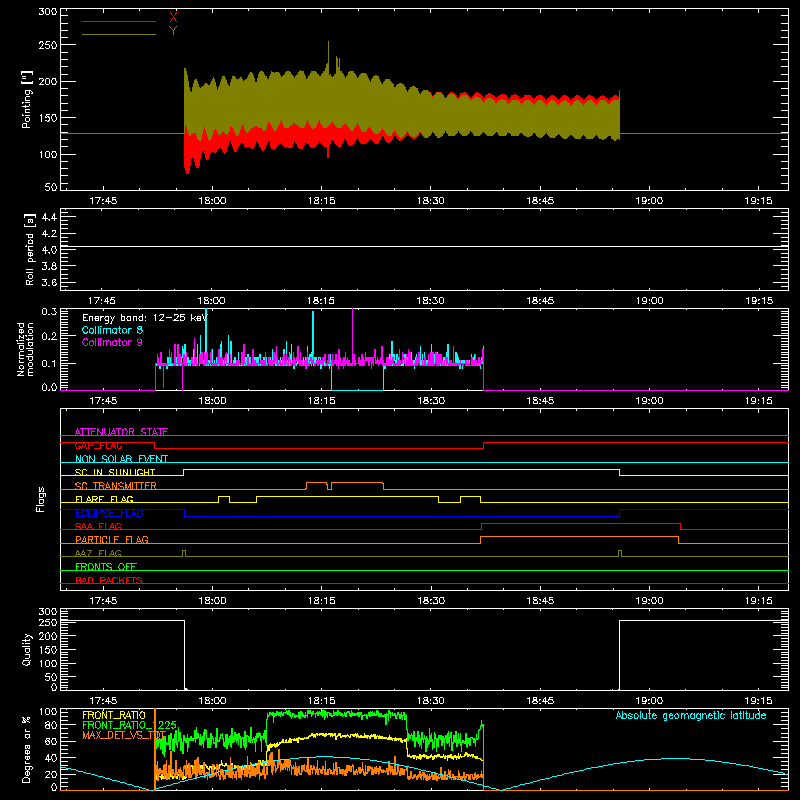Click the FLARE_FLAG label
This screenshot has width=800, height=800.
(104, 499)
